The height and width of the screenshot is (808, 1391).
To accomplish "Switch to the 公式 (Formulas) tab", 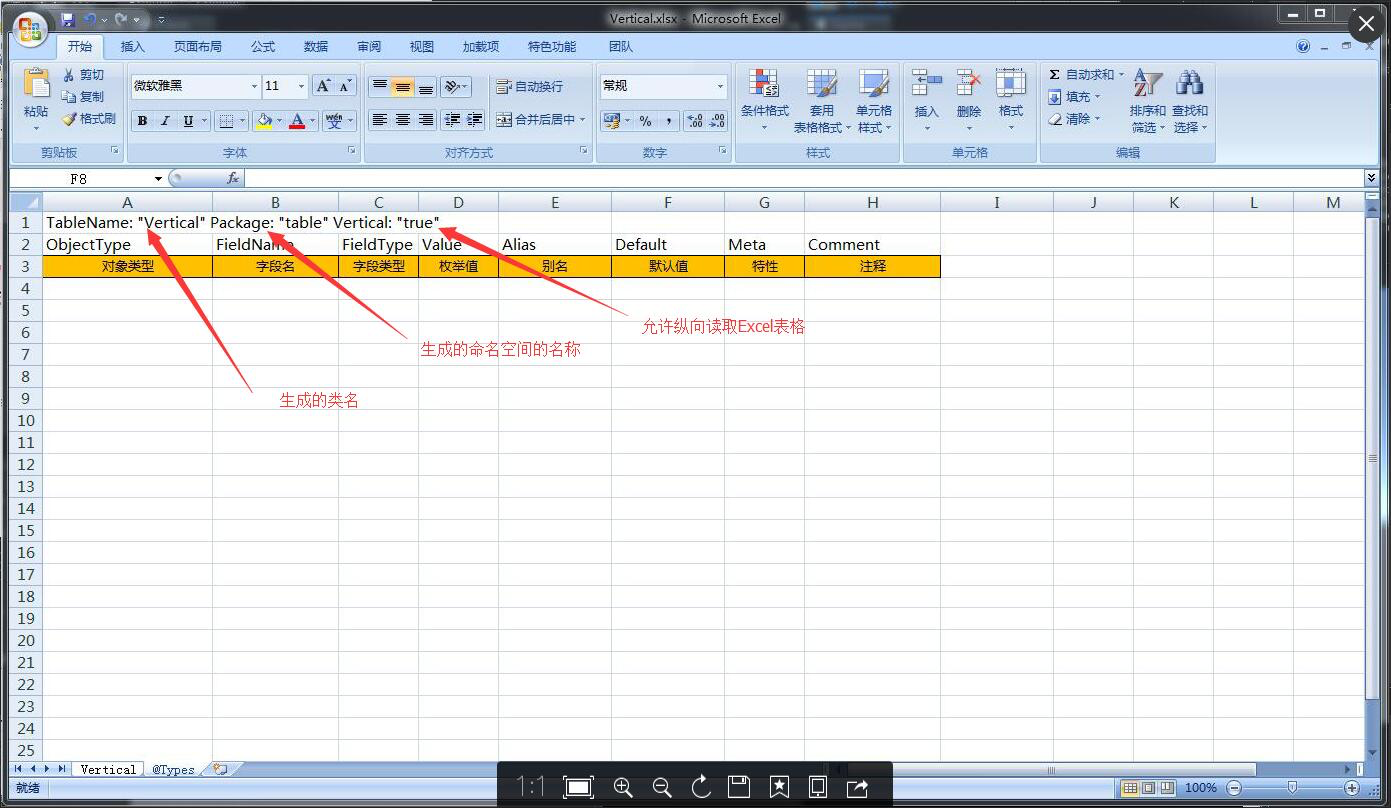I will (263, 46).
